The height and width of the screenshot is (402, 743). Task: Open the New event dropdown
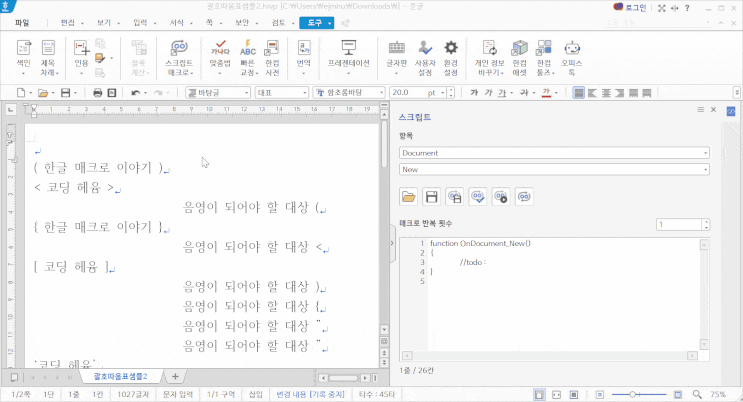click(554, 169)
